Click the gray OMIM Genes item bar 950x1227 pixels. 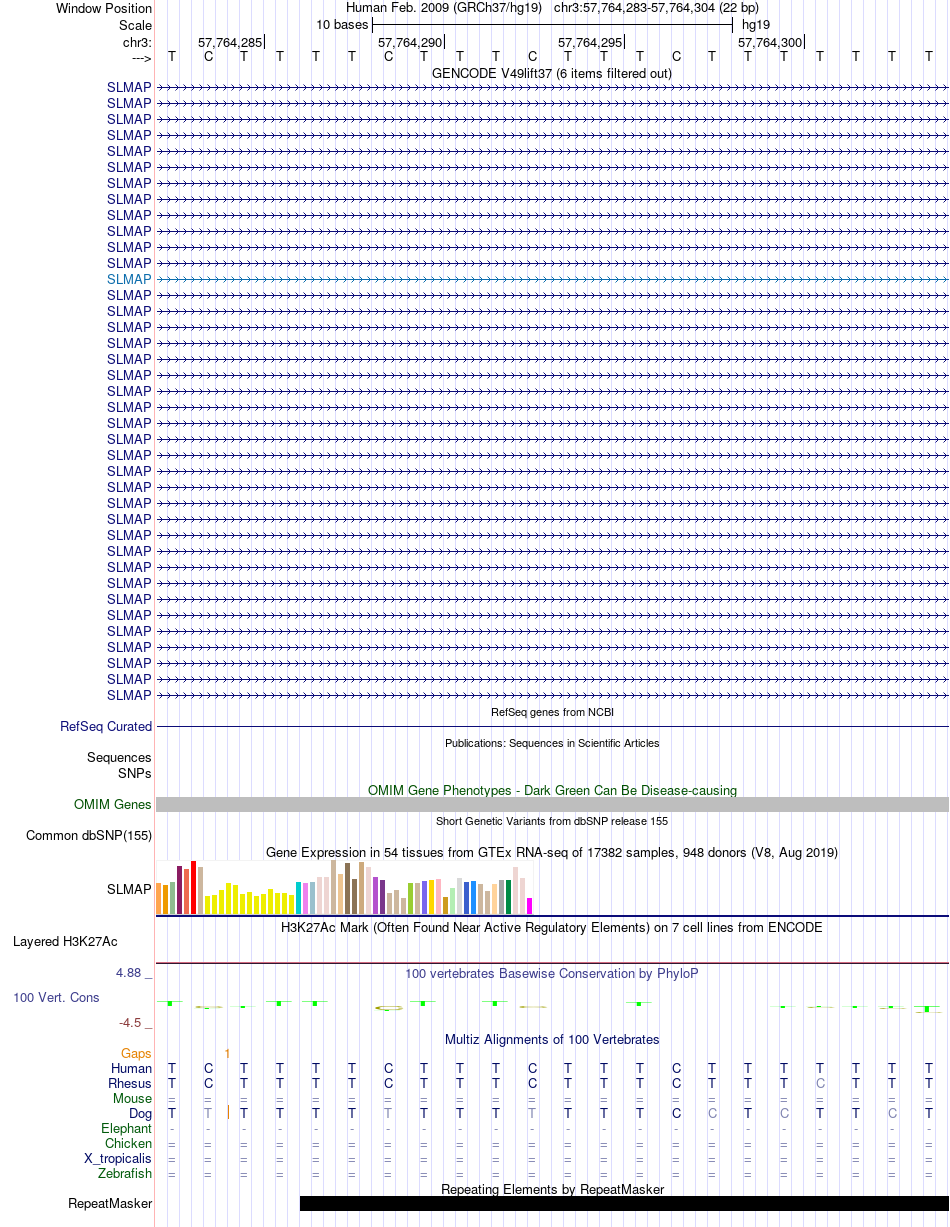click(x=552, y=805)
